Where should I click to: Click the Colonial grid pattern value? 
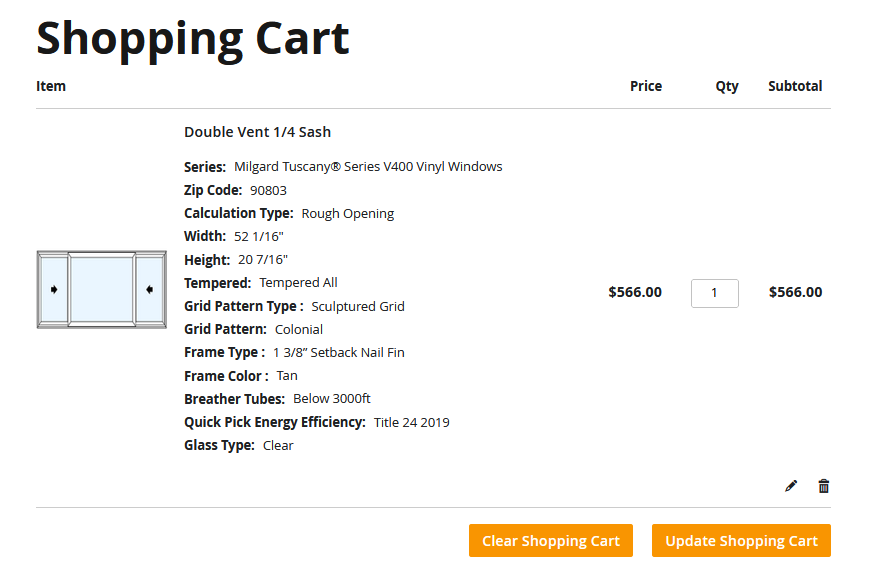tap(299, 329)
